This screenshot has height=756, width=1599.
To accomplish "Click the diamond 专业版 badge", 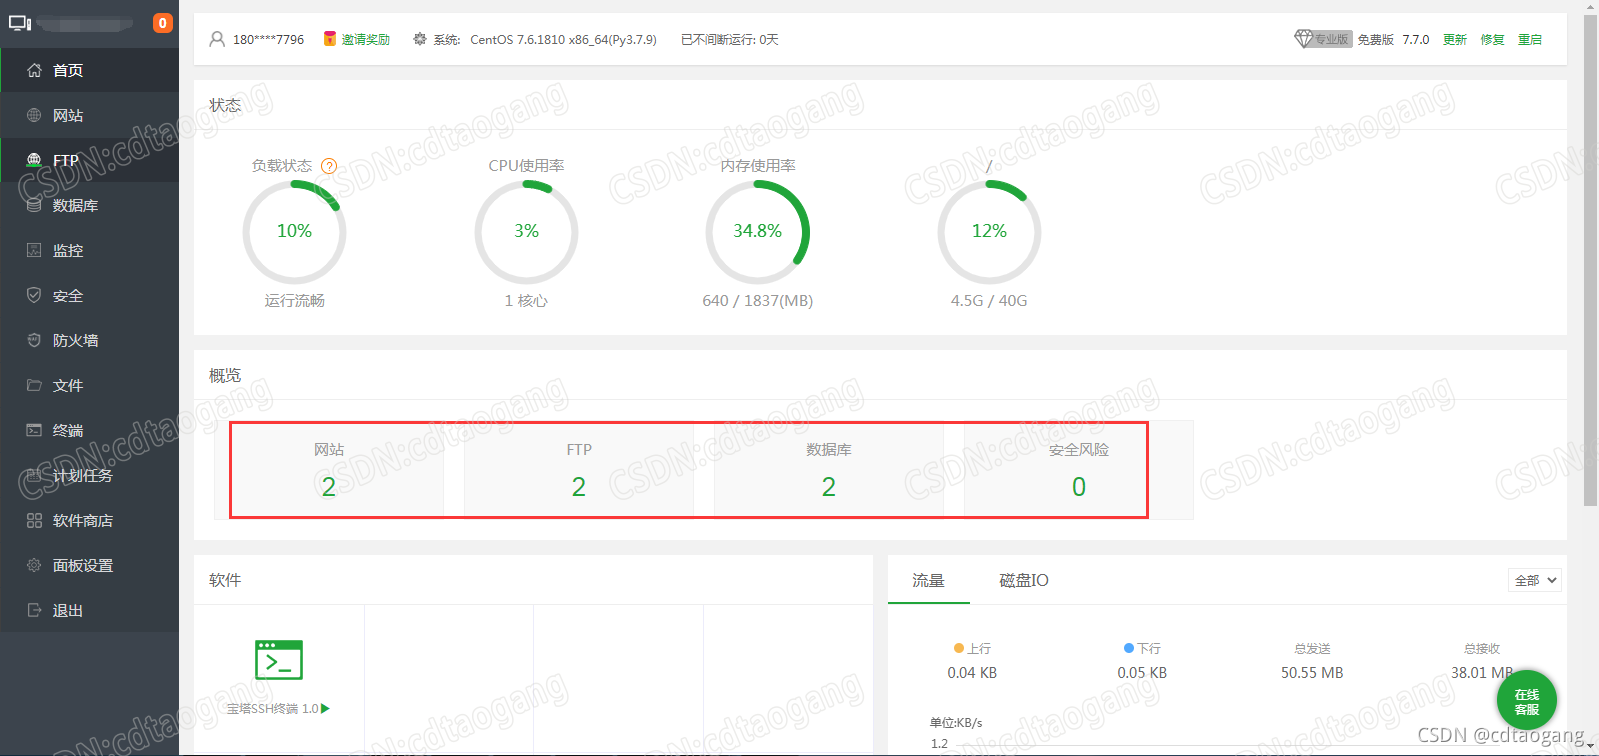I will (1323, 39).
